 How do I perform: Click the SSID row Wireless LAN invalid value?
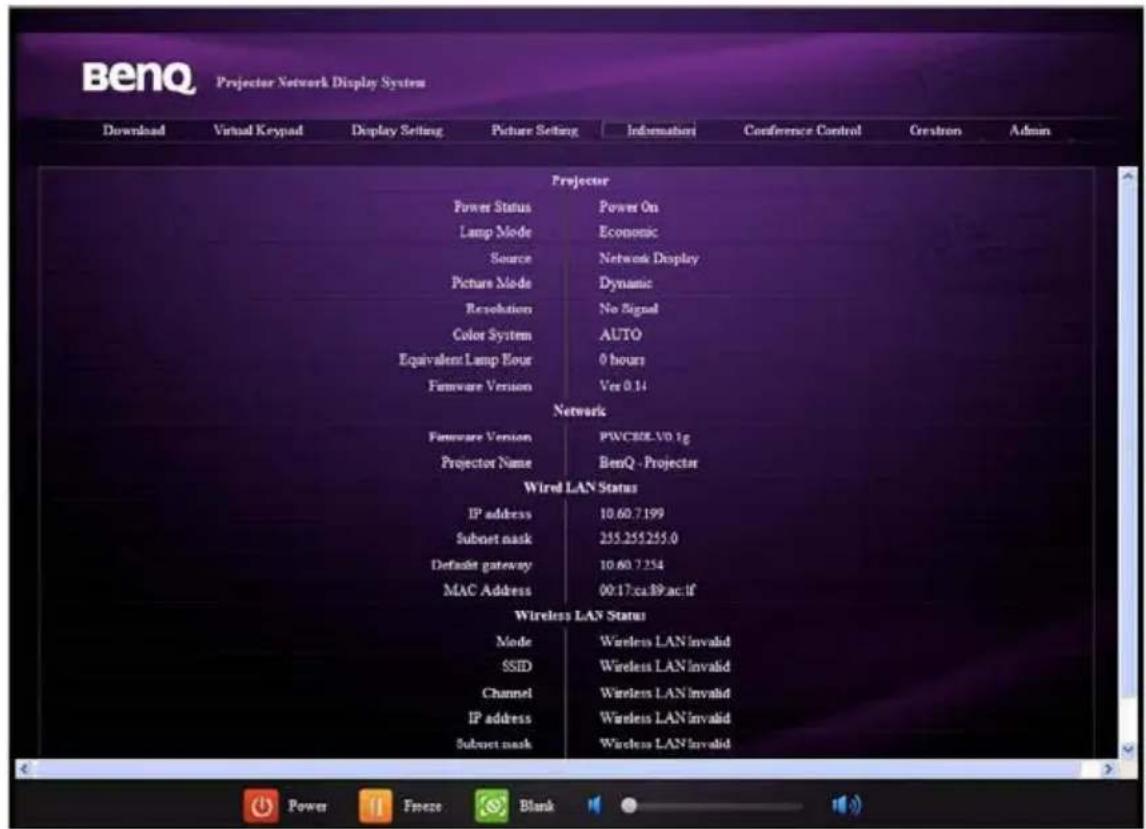pyautogui.click(x=664, y=667)
